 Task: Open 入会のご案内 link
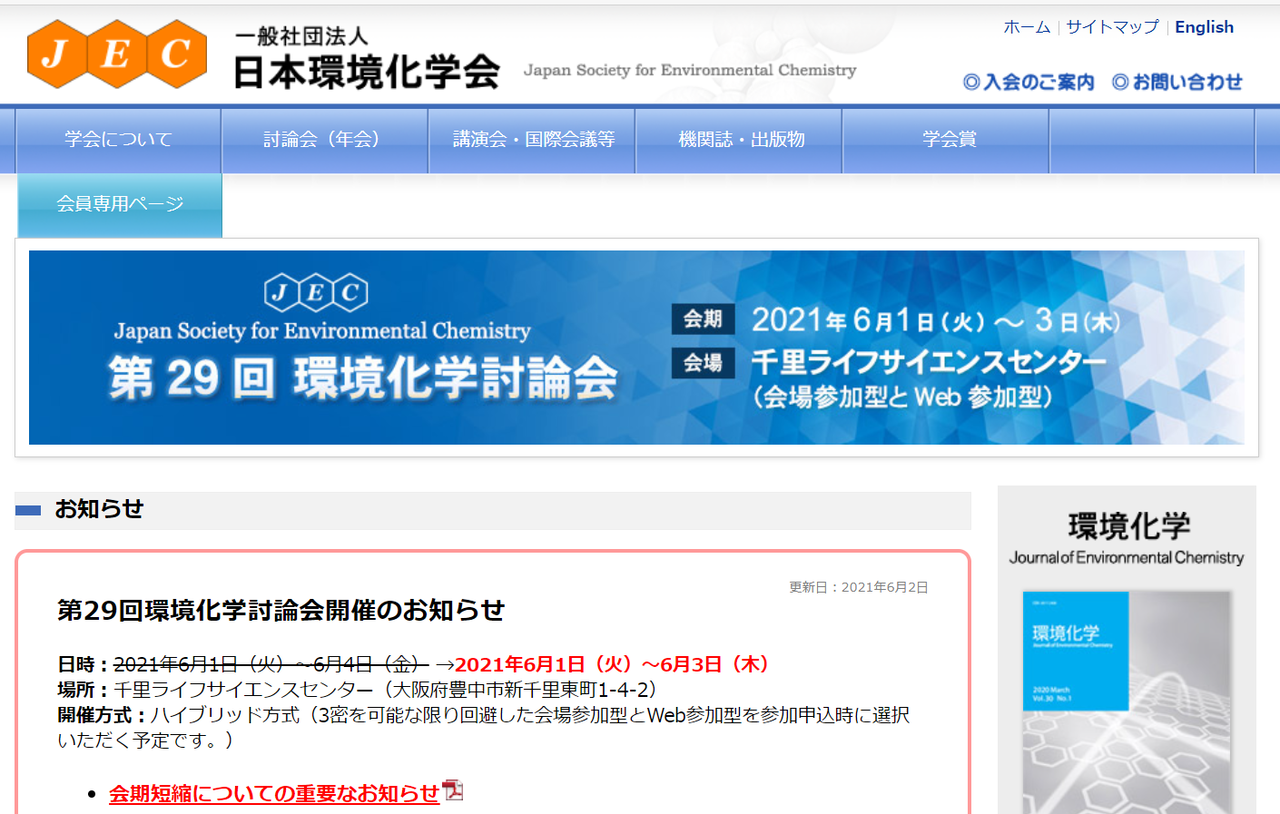(x=1029, y=82)
